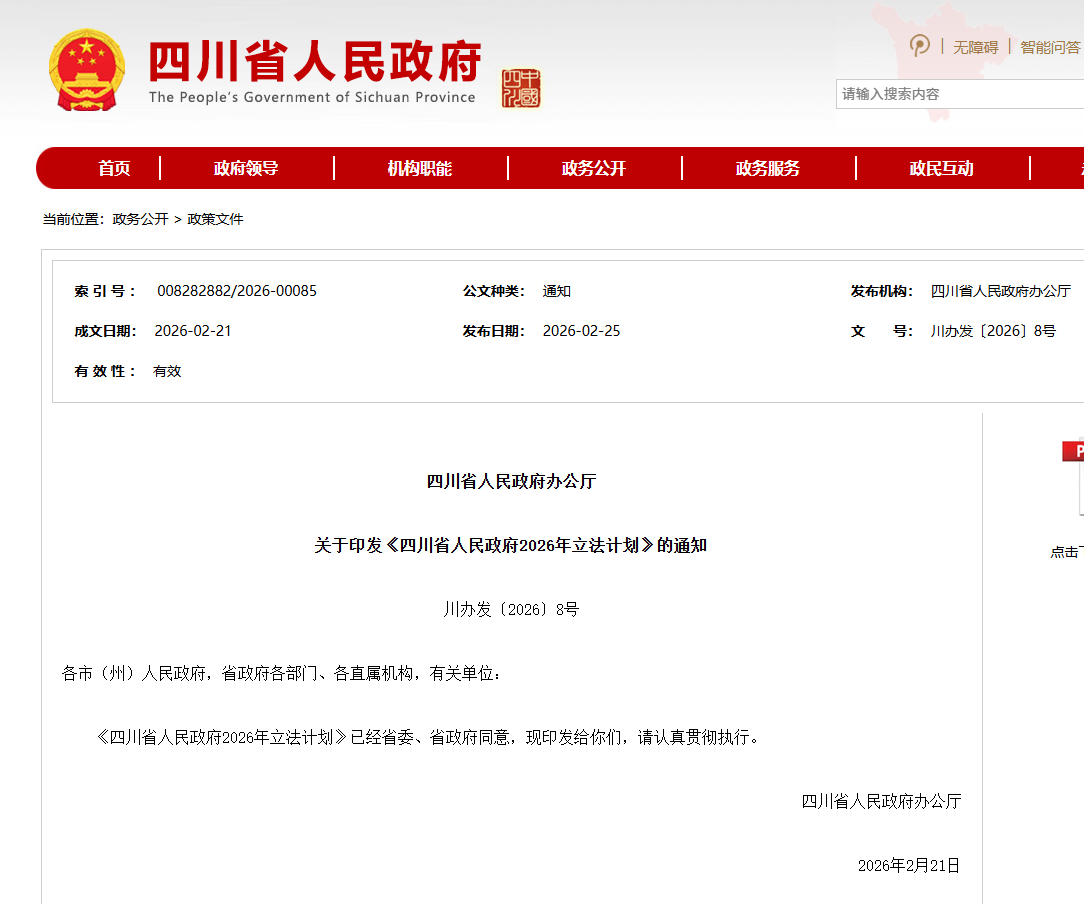Click the 四川省人民政府 site title

(314, 62)
